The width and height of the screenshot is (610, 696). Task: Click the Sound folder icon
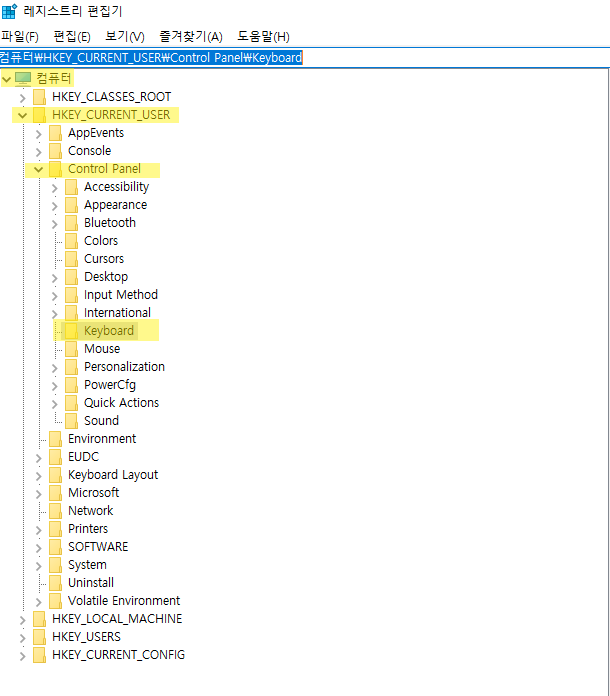pos(71,420)
